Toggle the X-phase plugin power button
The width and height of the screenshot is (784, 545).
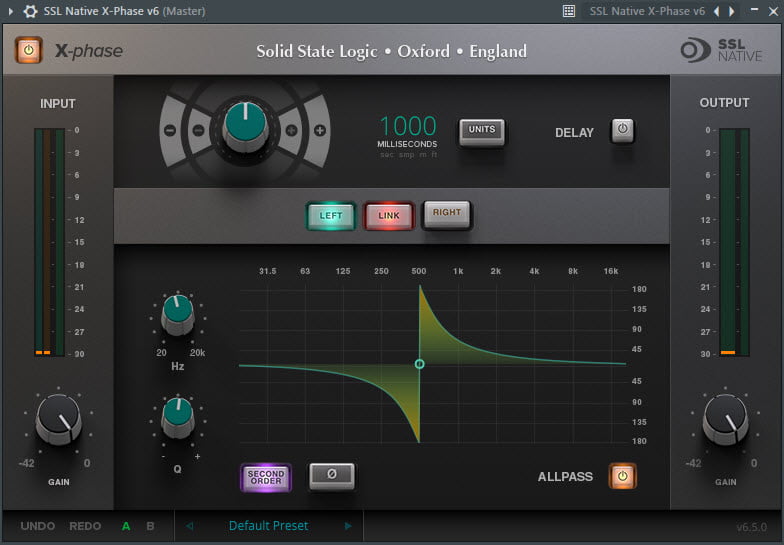point(28,50)
